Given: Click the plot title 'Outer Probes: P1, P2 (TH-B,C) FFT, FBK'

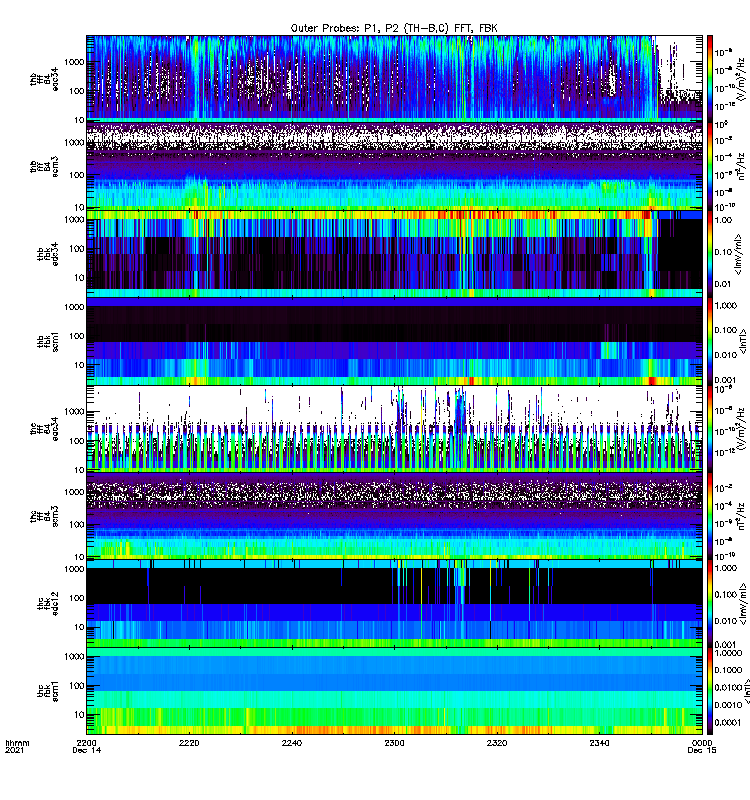Looking at the screenshot, I should [394, 28].
